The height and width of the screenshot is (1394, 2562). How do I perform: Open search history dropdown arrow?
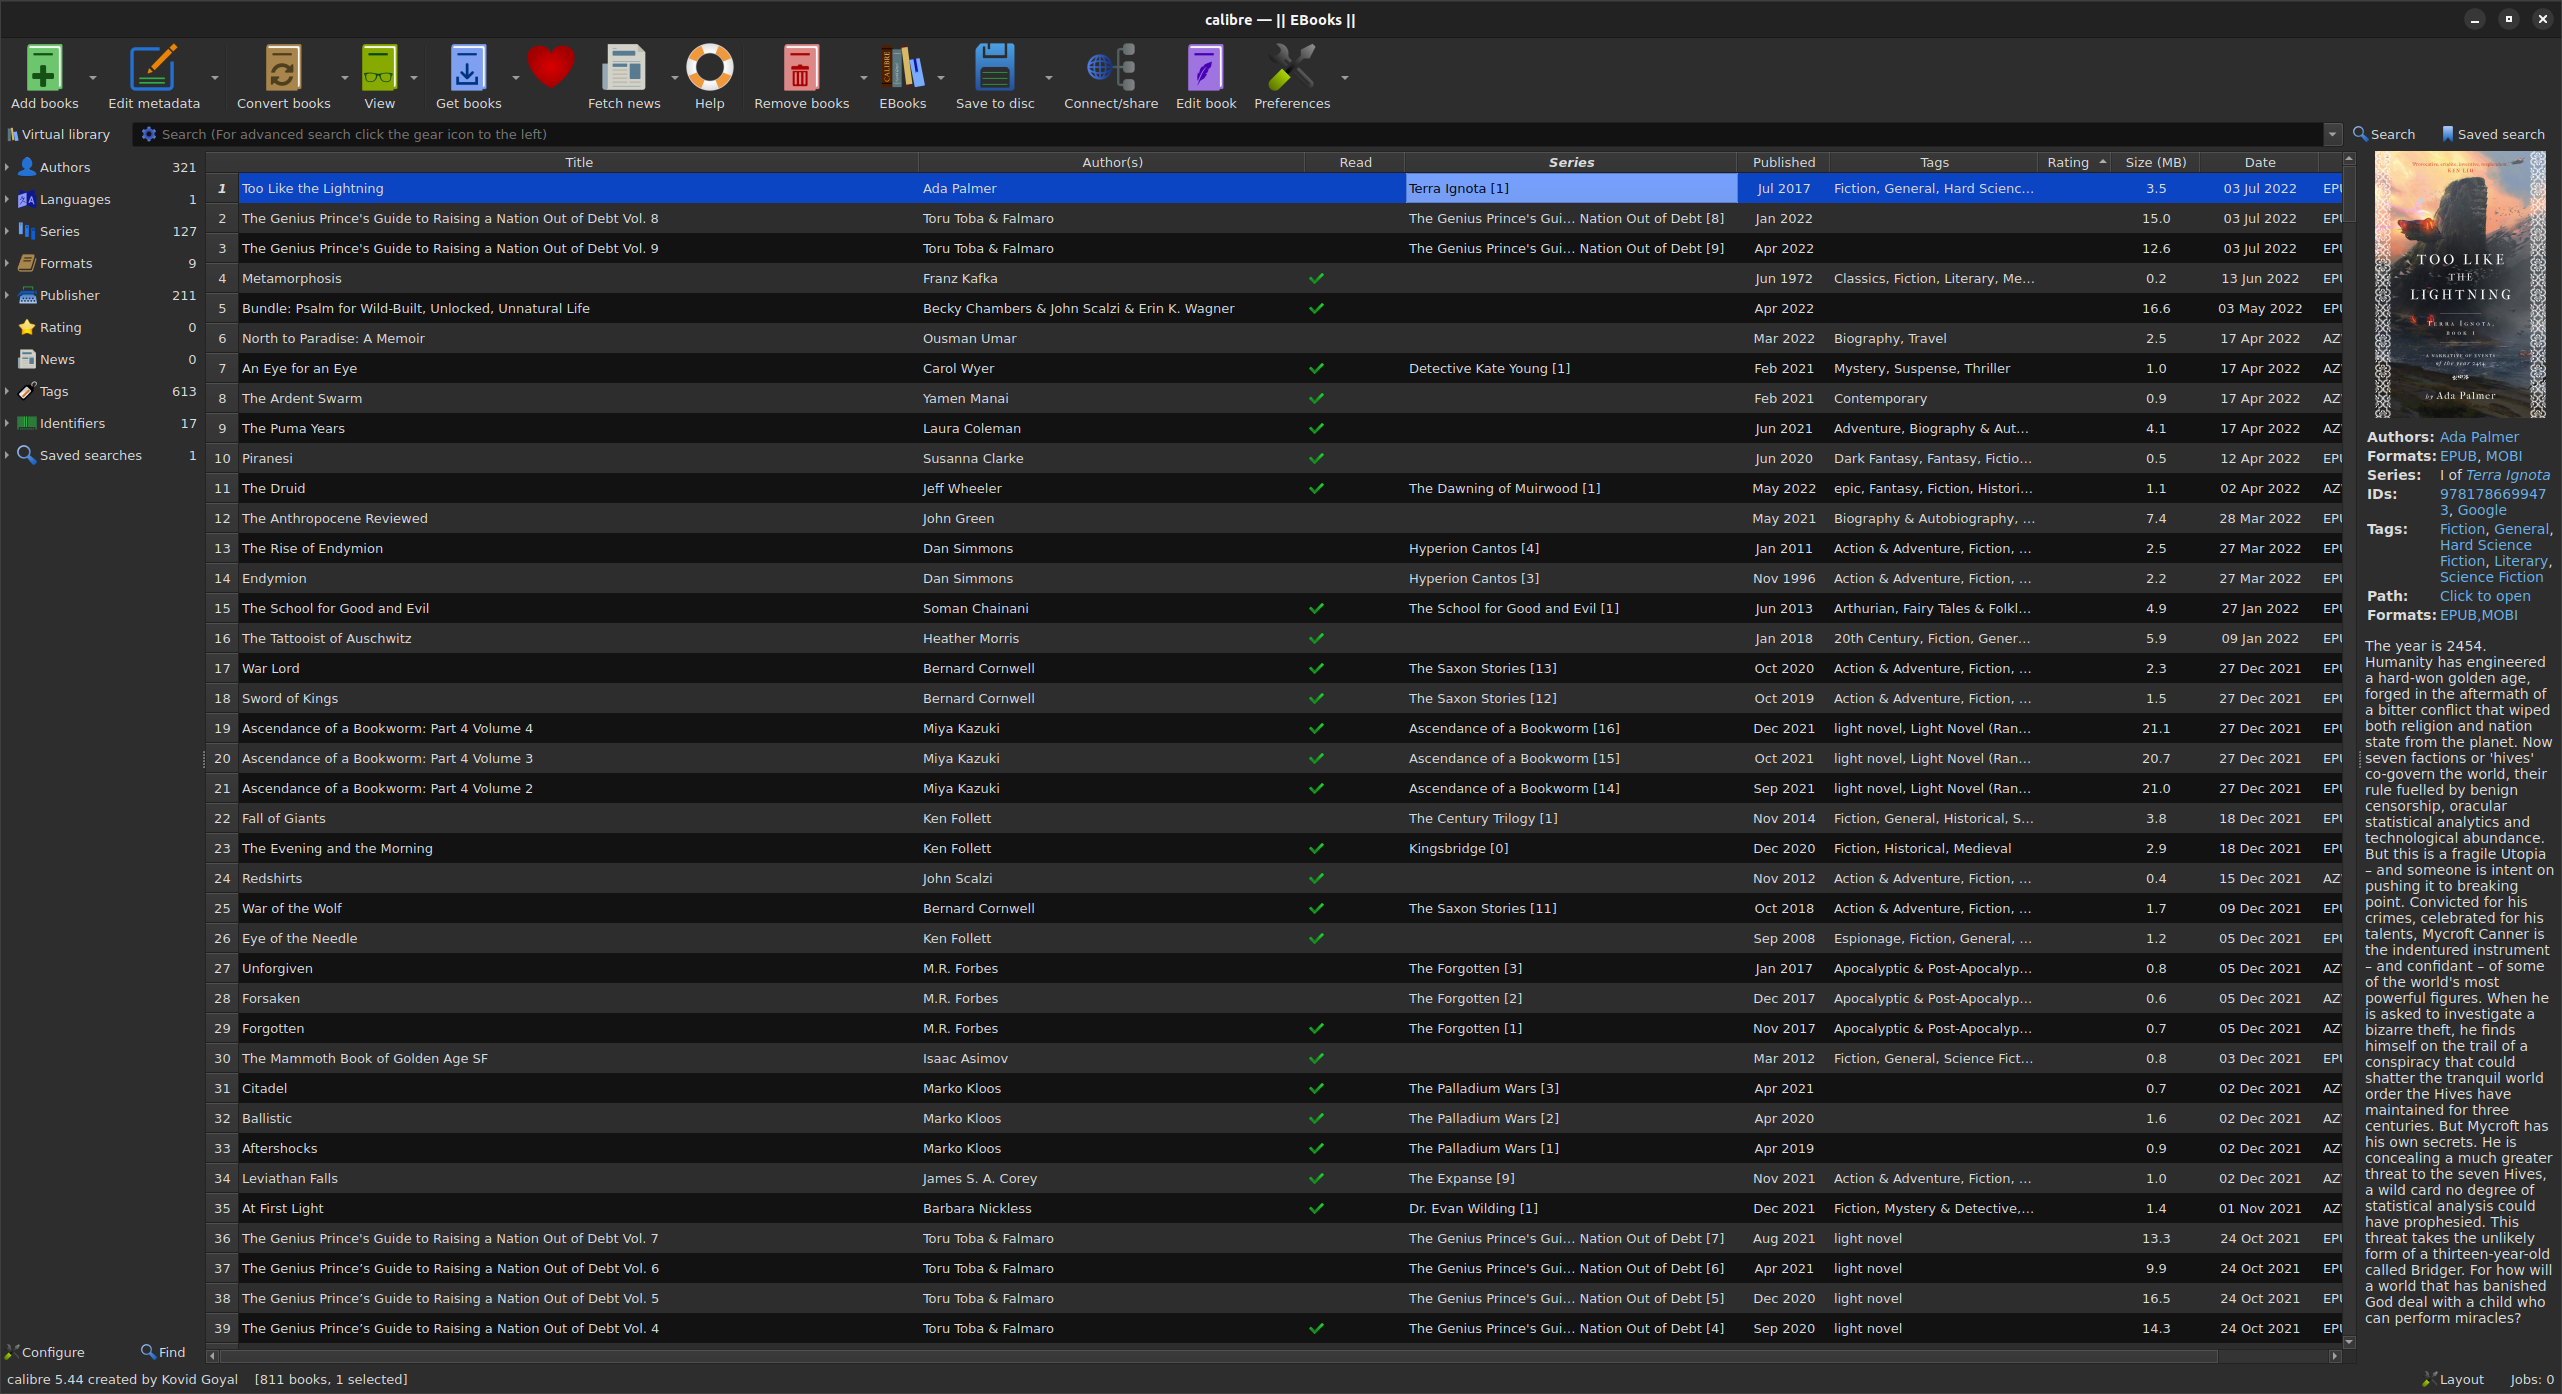[x=2332, y=134]
